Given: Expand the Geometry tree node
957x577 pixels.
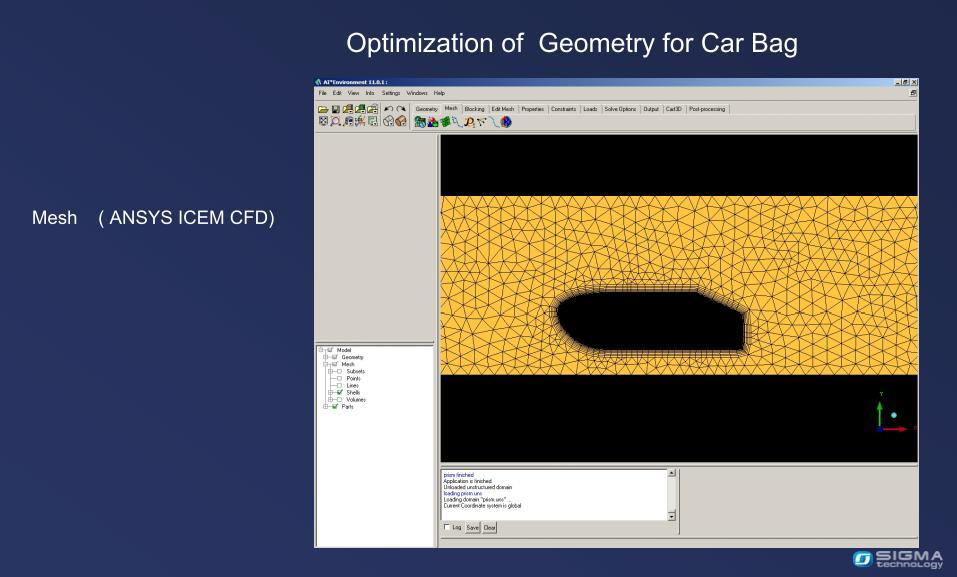Looking at the screenshot, I should point(326,357).
